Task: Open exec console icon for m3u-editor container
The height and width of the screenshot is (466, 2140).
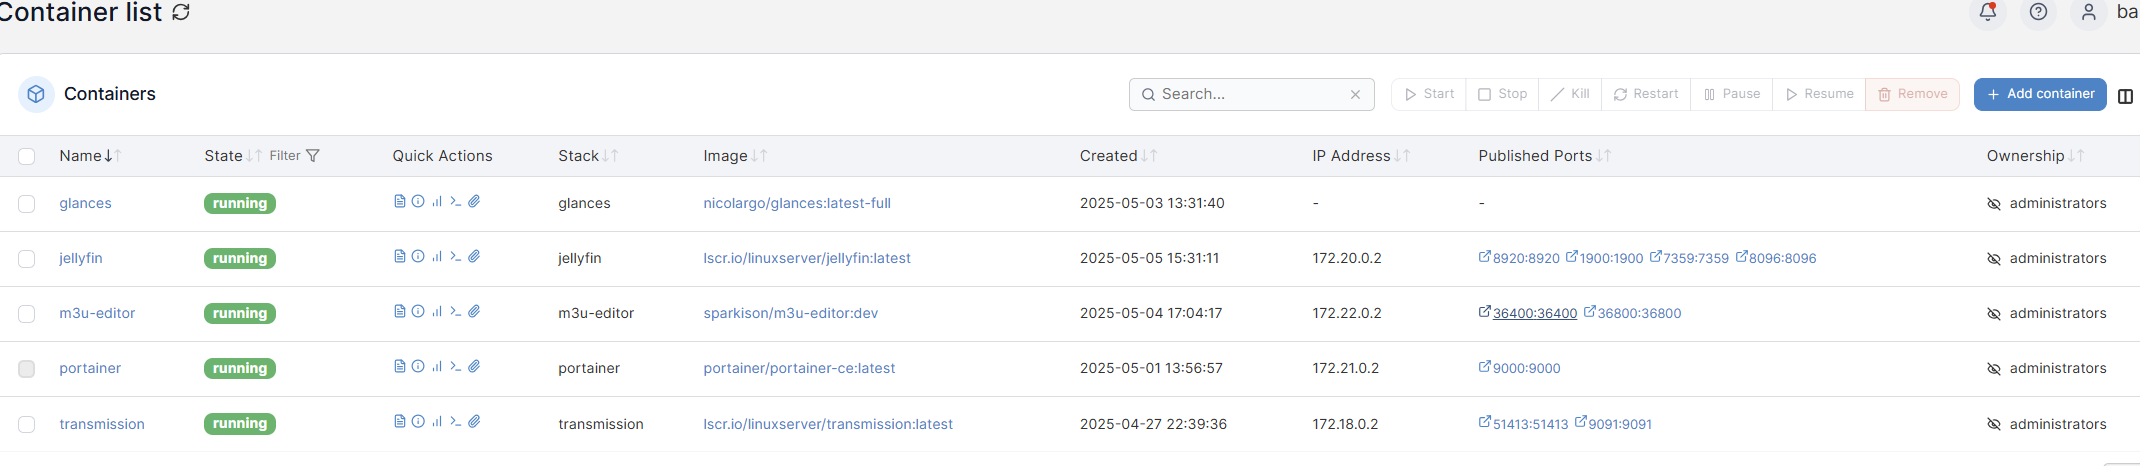Action: pos(455,311)
